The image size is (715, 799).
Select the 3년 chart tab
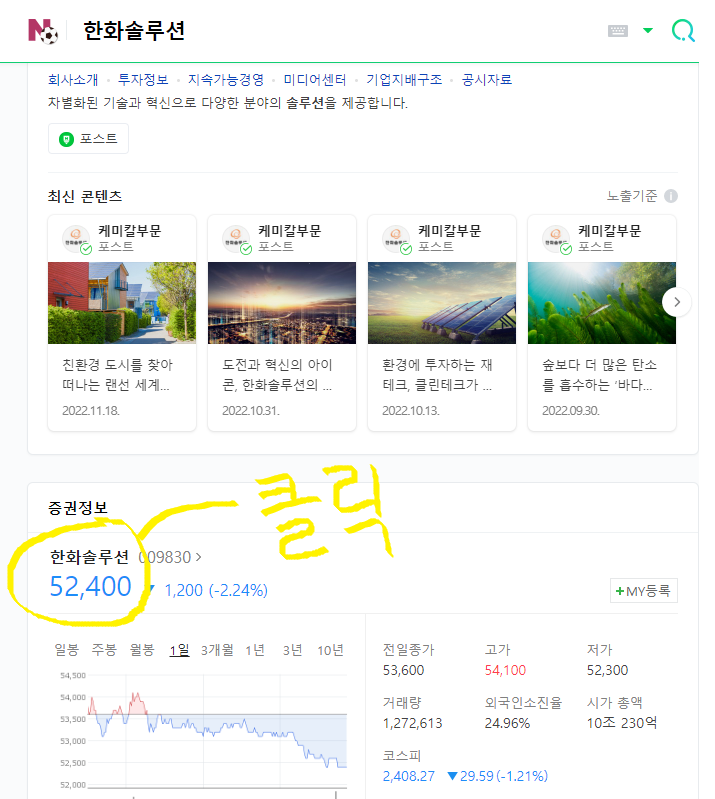[293, 650]
